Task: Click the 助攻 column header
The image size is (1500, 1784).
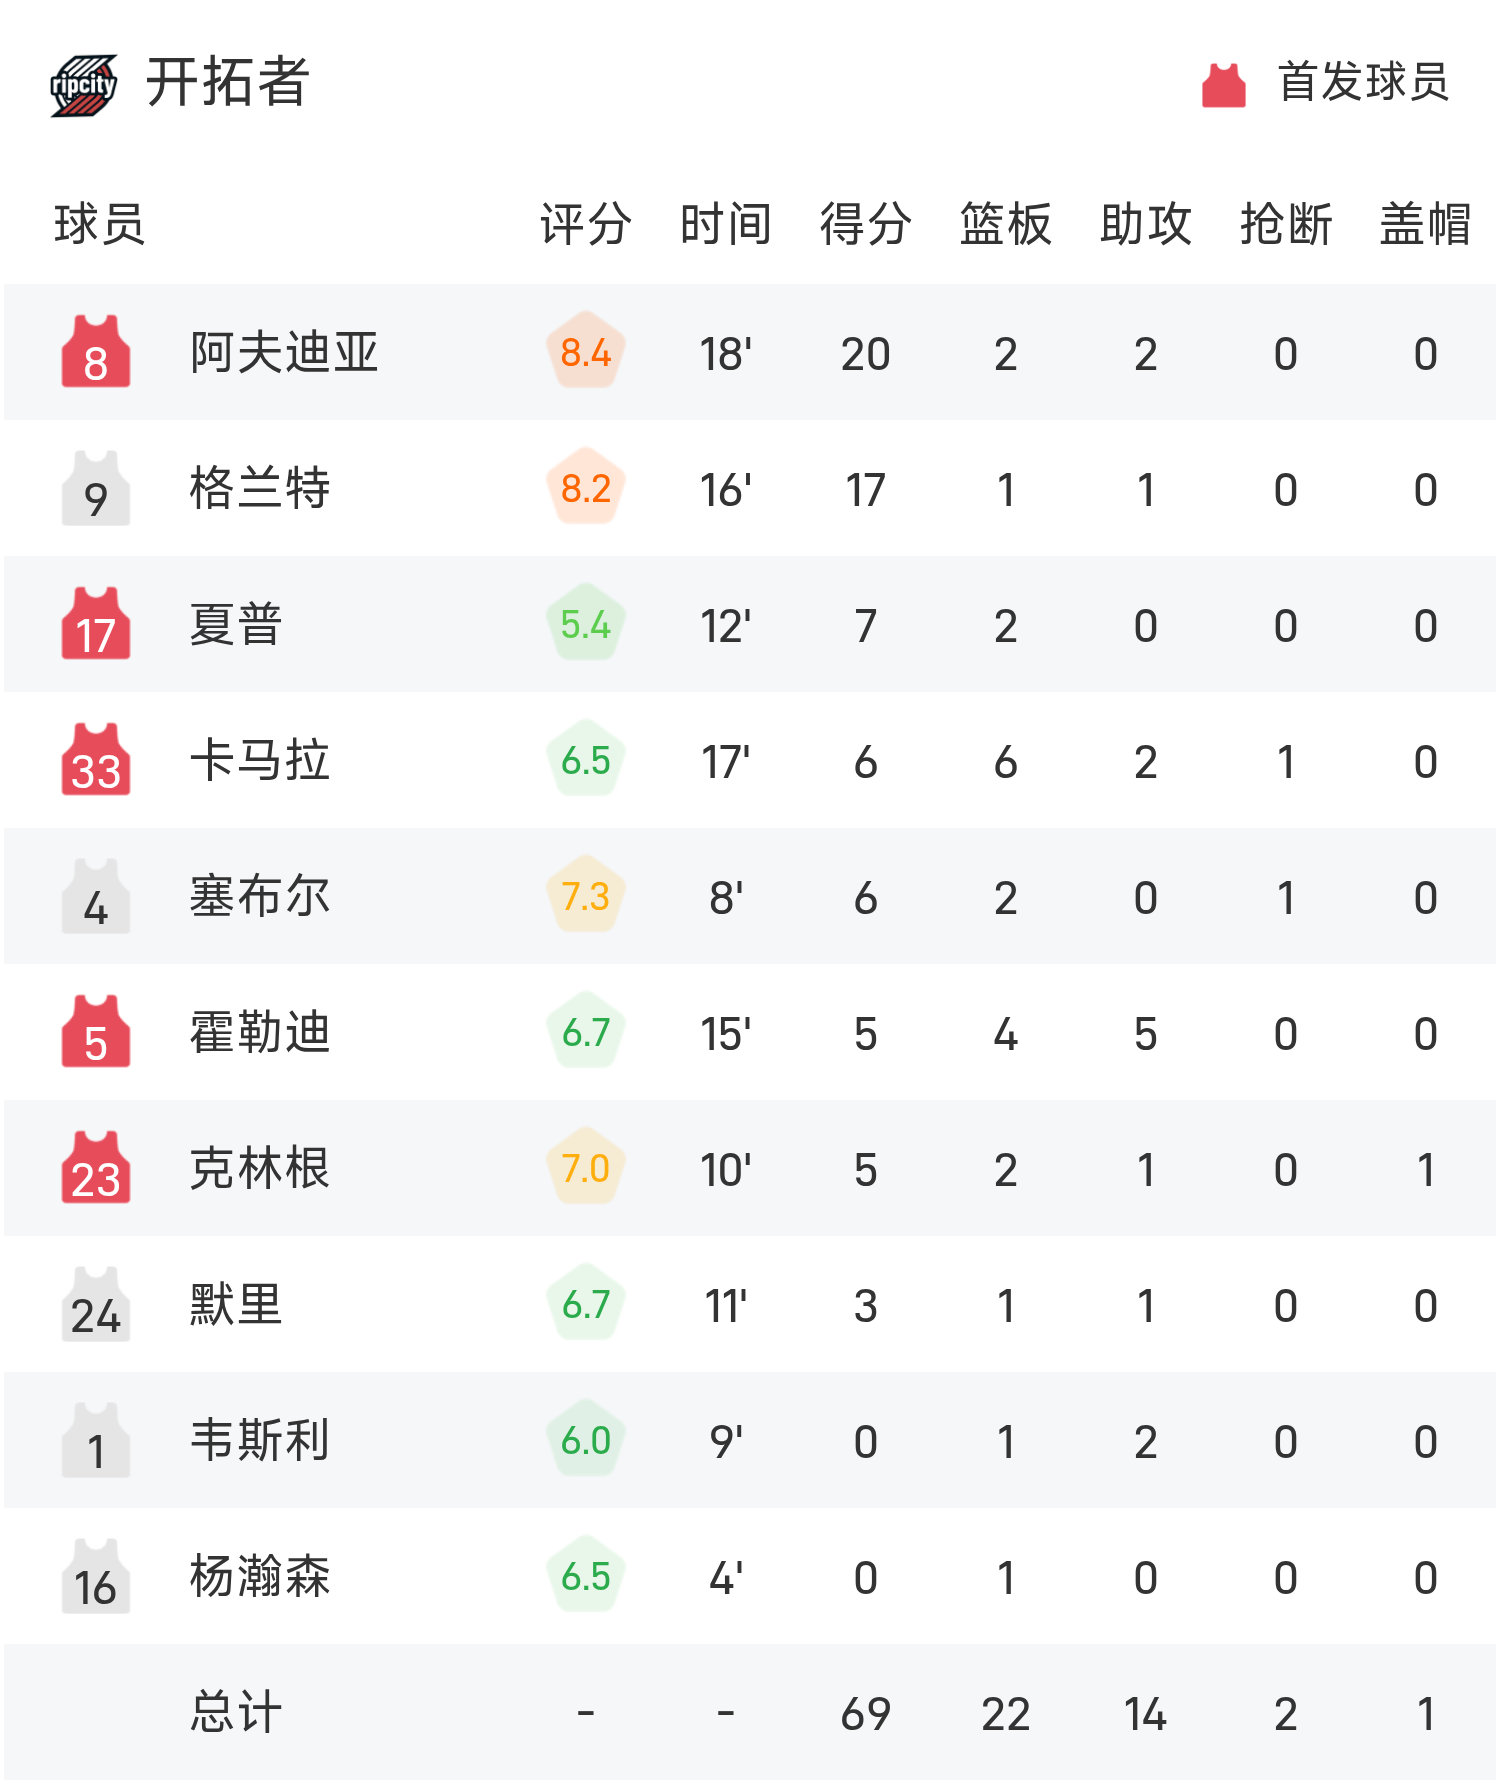Action: coord(1145,224)
